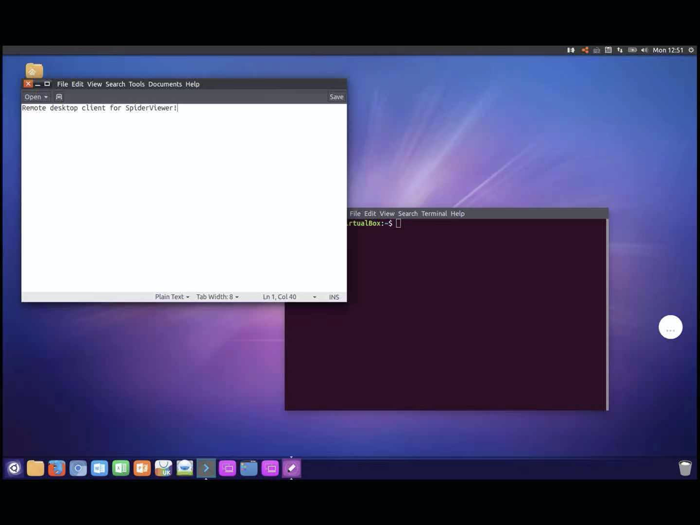Open the View menu in the Terminal window
The height and width of the screenshot is (525, 700).
point(387,213)
